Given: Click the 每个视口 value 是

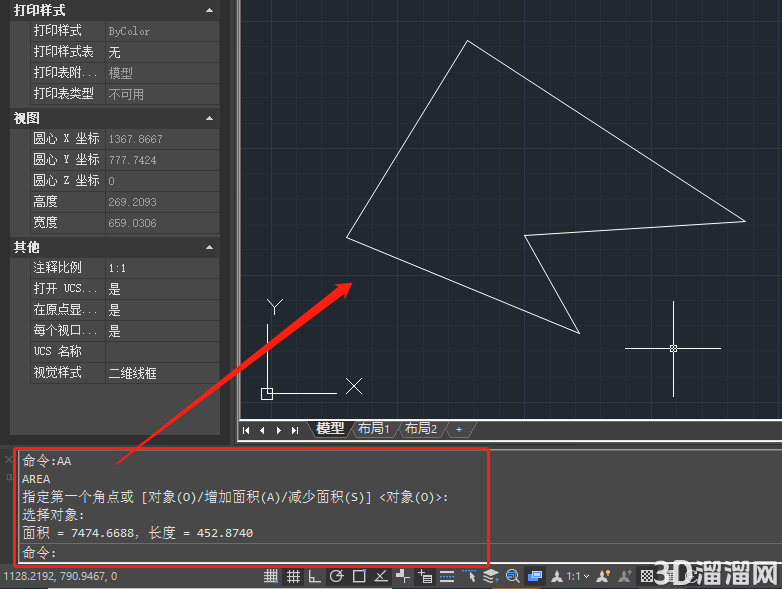Looking at the screenshot, I should tap(162, 331).
